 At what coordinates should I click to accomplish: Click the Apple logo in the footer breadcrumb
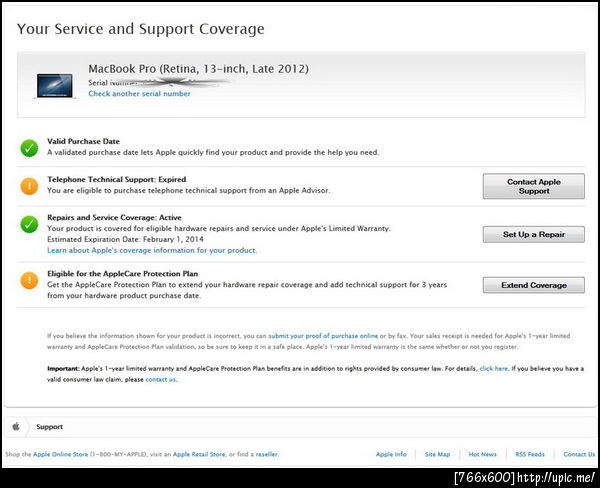click(x=17, y=426)
